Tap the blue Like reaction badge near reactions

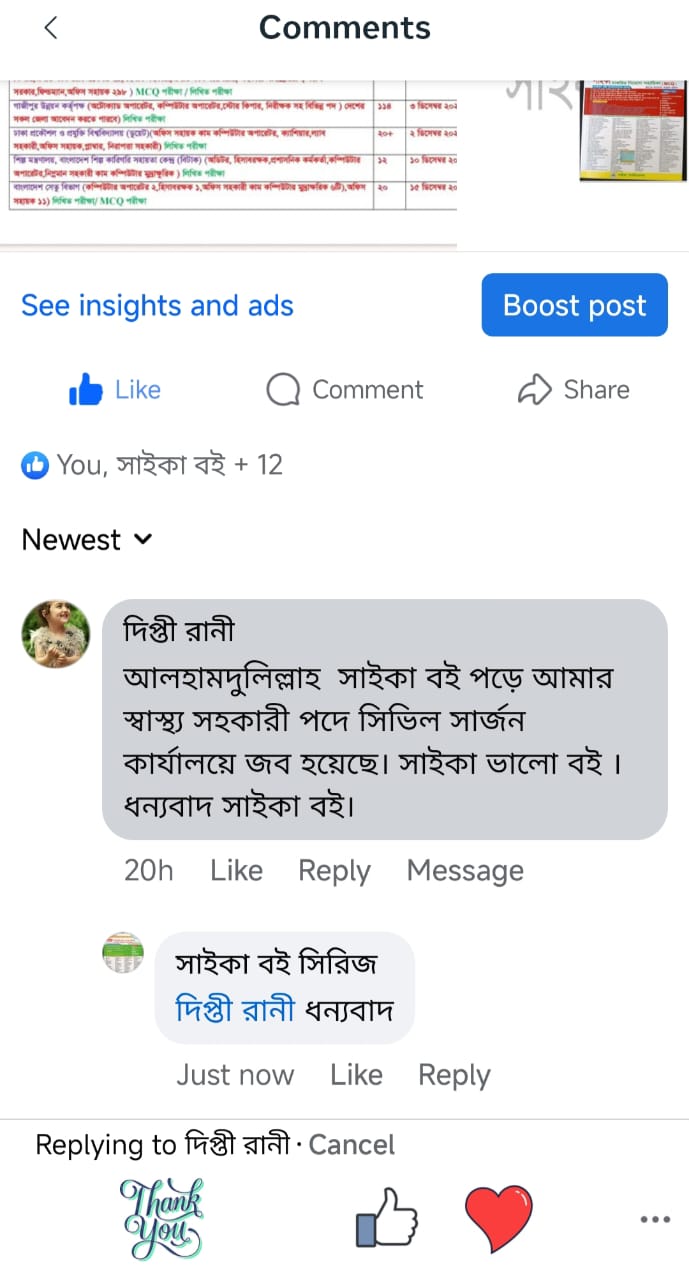[35, 464]
